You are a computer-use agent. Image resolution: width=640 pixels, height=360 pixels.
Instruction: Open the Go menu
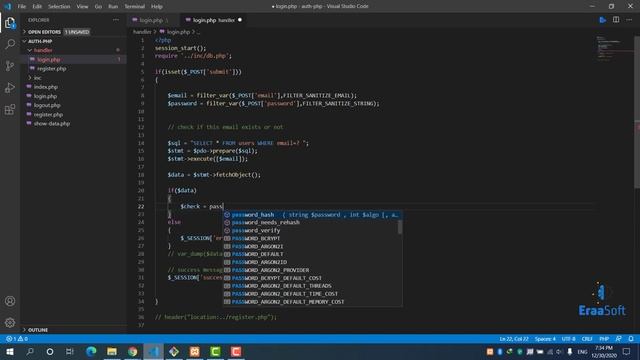98,7
